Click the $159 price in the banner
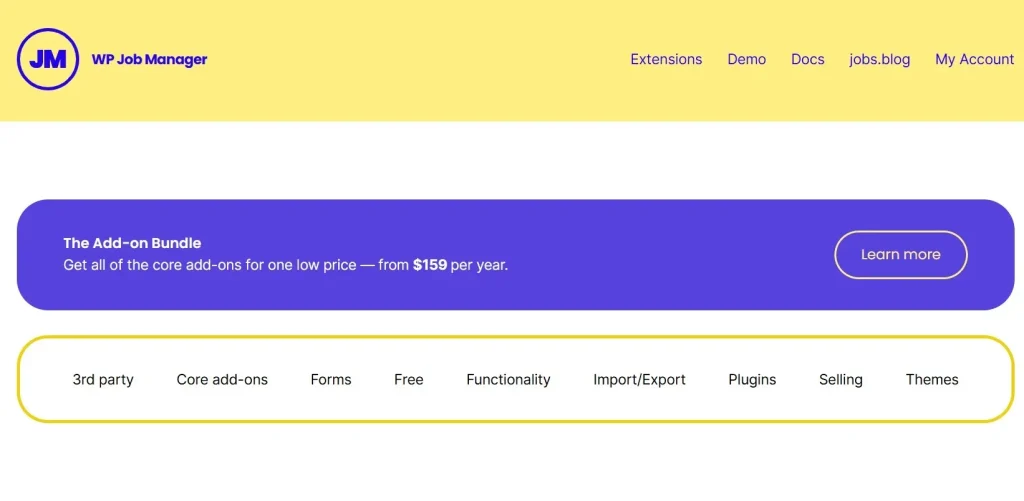 point(430,266)
